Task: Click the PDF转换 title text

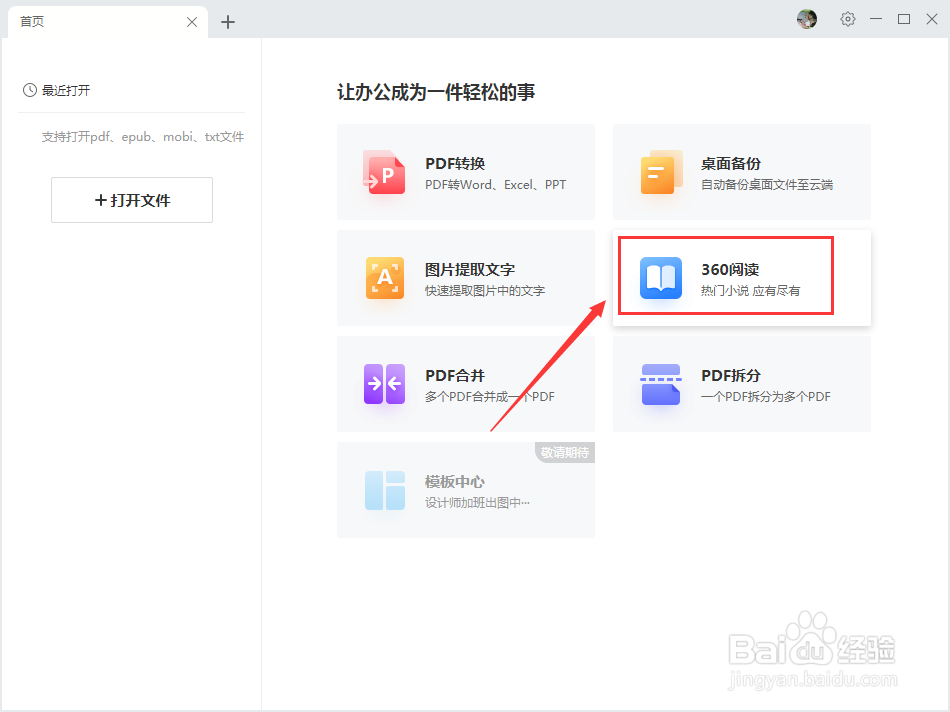Action: (x=455, y=164)
